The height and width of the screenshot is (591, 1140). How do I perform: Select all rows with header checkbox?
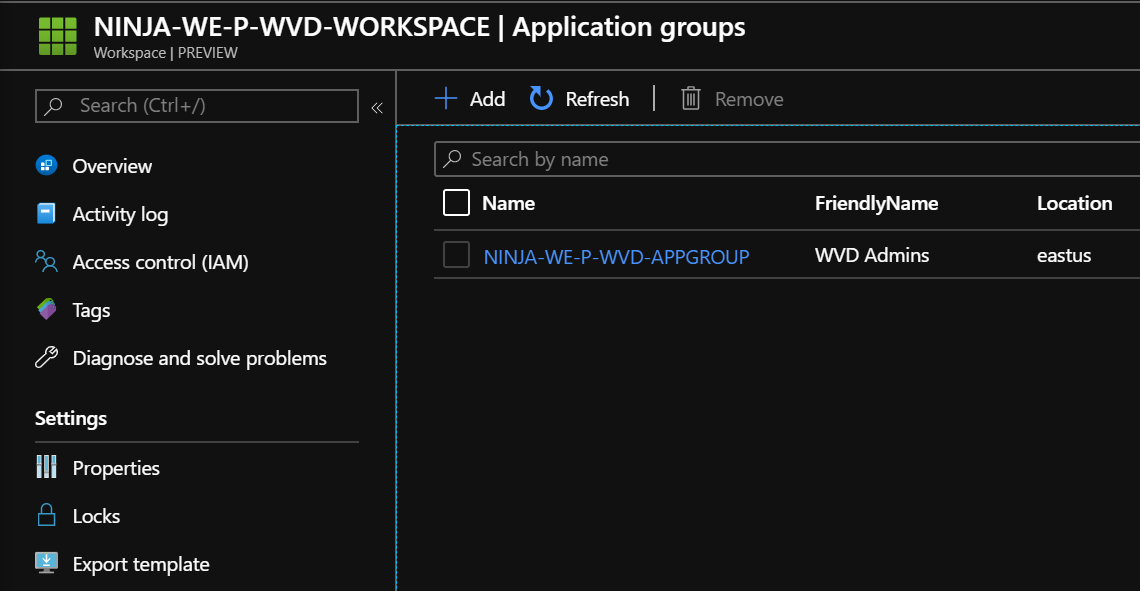pyautogui.click(x=456, y=203)
